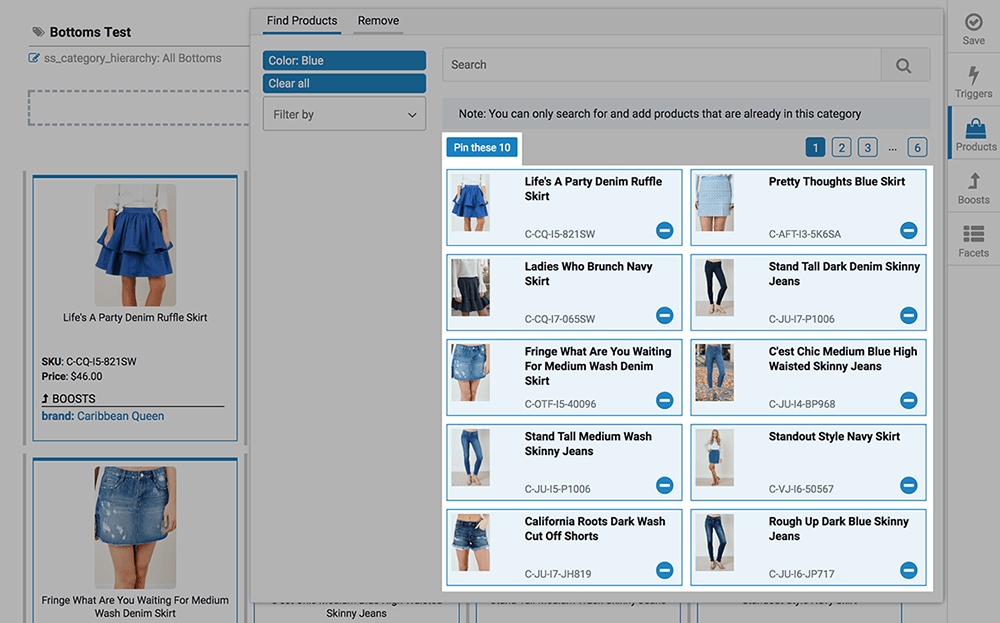Go to results page 2
The height and width of the screenshot is (623, 1000).
[842, 148]
